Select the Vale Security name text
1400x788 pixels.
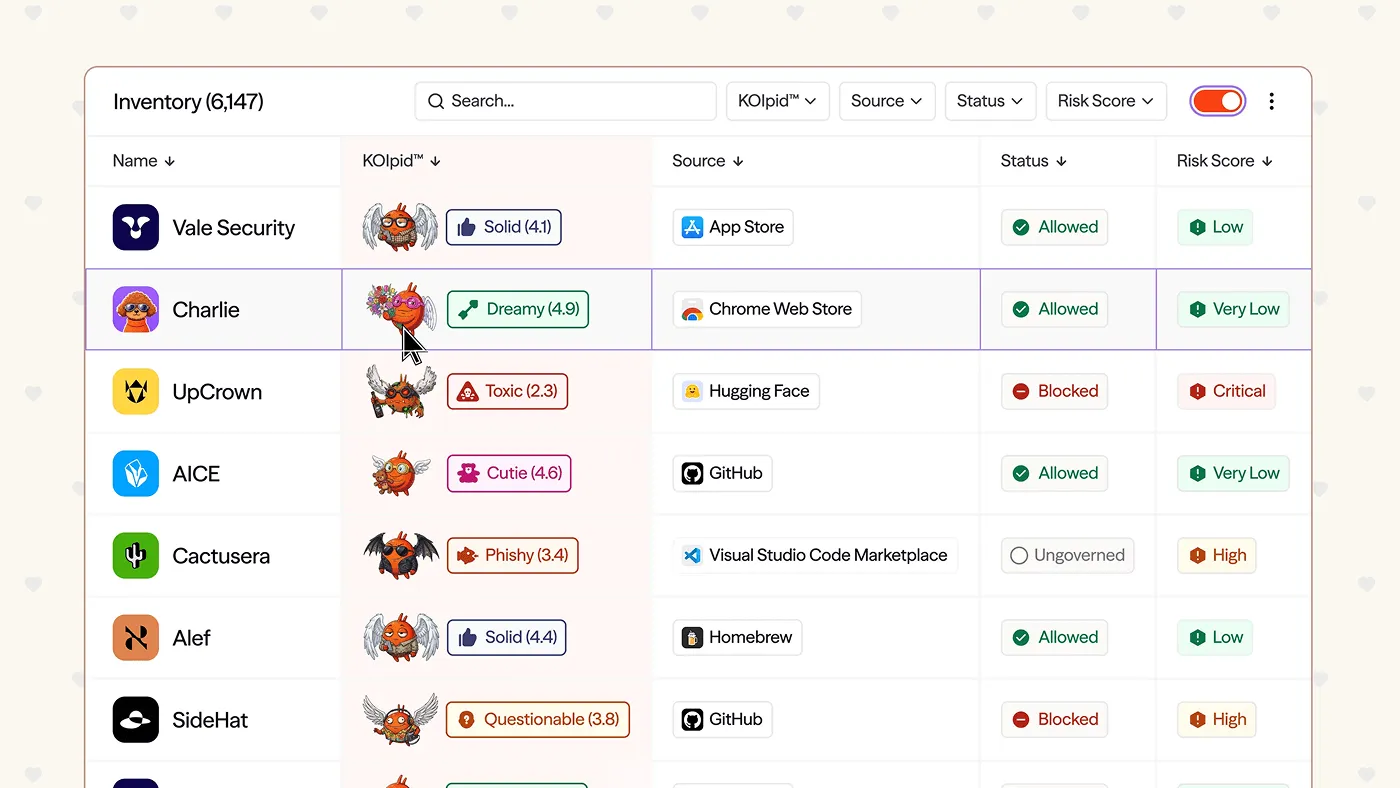[x=234, y=228]
